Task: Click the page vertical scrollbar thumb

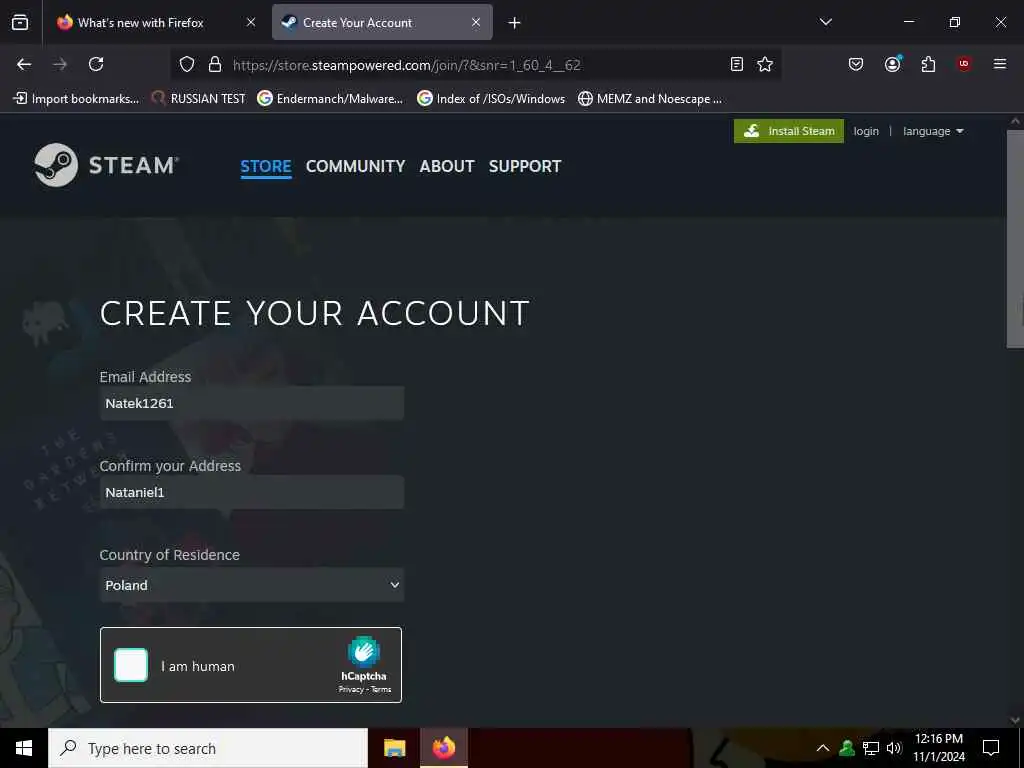Action: point(1015,238)
